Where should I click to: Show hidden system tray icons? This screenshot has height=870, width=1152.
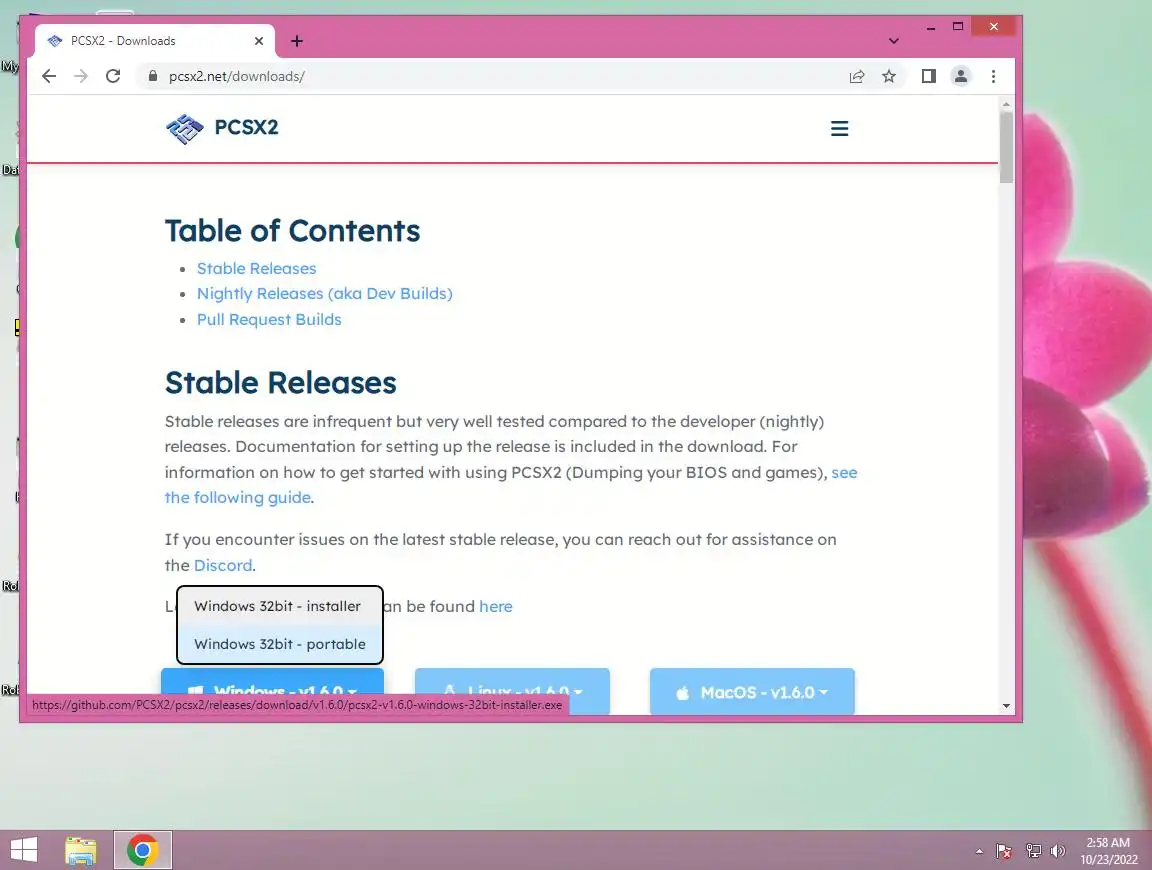pyautogui.click(x=979, y=851)
